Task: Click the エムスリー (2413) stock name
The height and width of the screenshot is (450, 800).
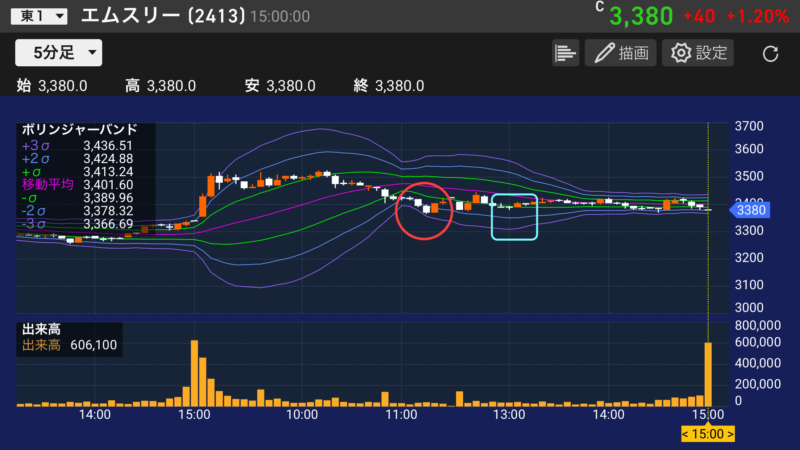Action: [x=163, y=16]
